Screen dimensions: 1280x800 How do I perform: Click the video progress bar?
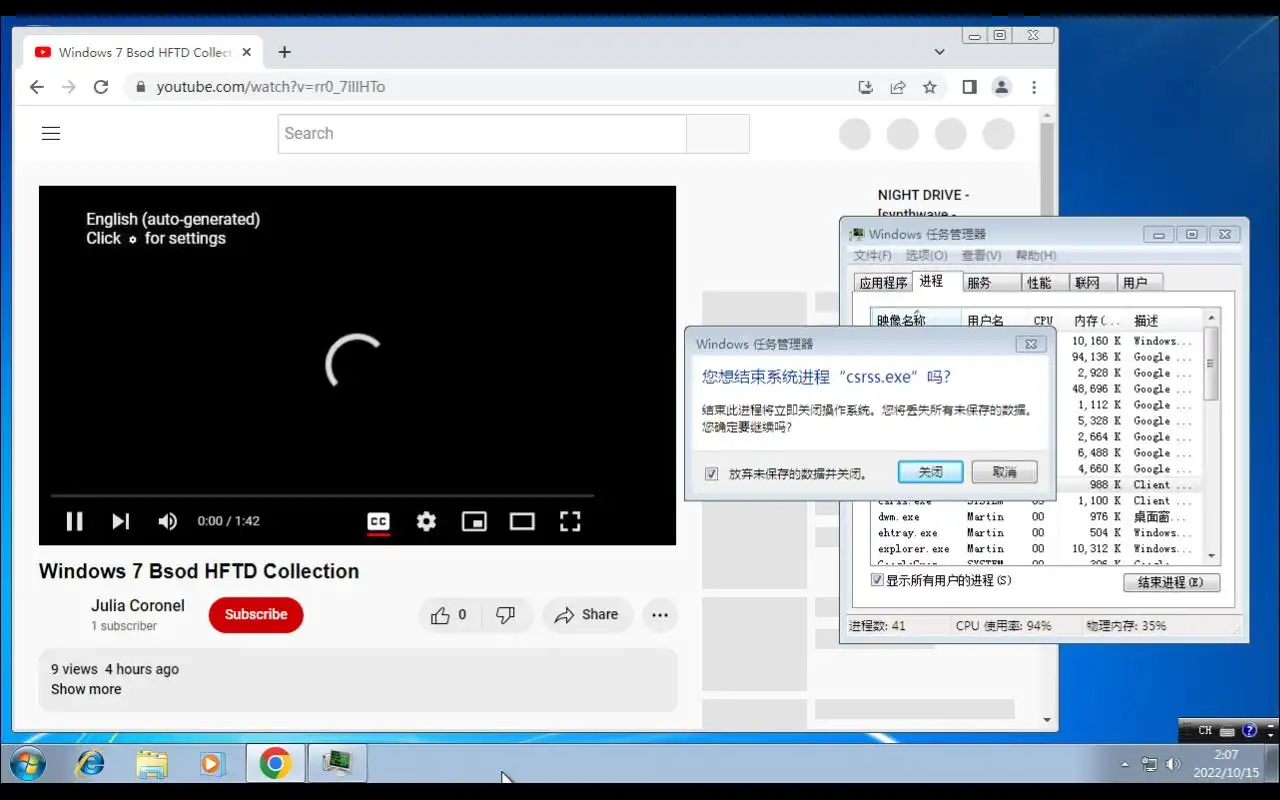tap(322, 495)
